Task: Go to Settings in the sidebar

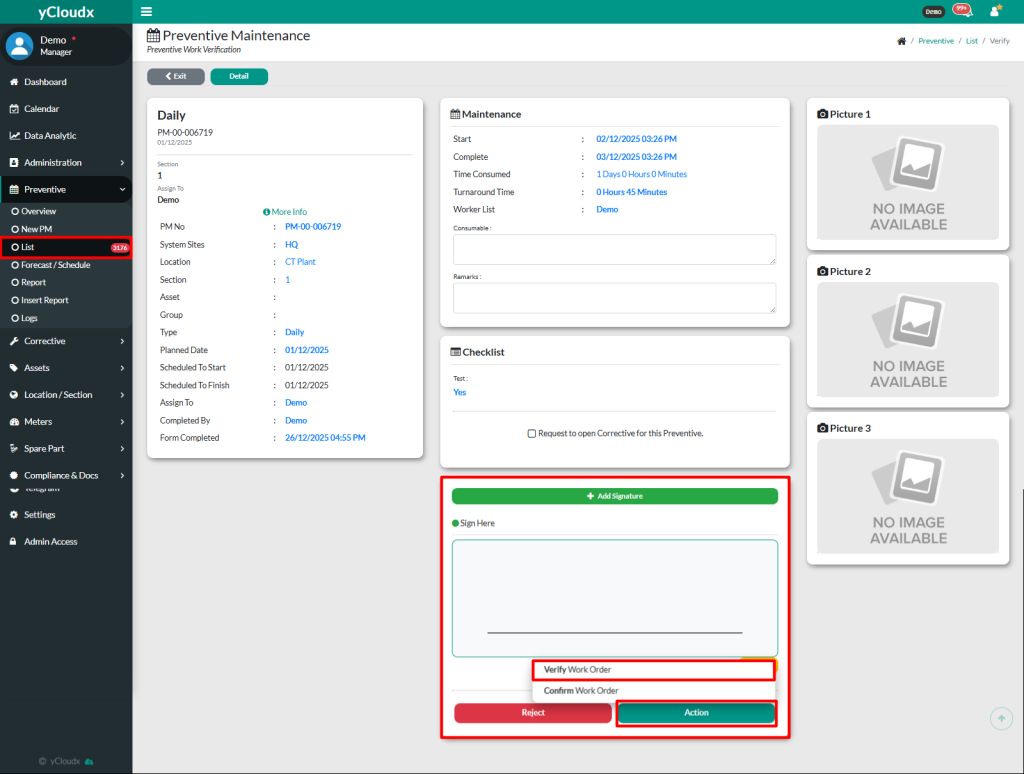Action: pos(40,515)
